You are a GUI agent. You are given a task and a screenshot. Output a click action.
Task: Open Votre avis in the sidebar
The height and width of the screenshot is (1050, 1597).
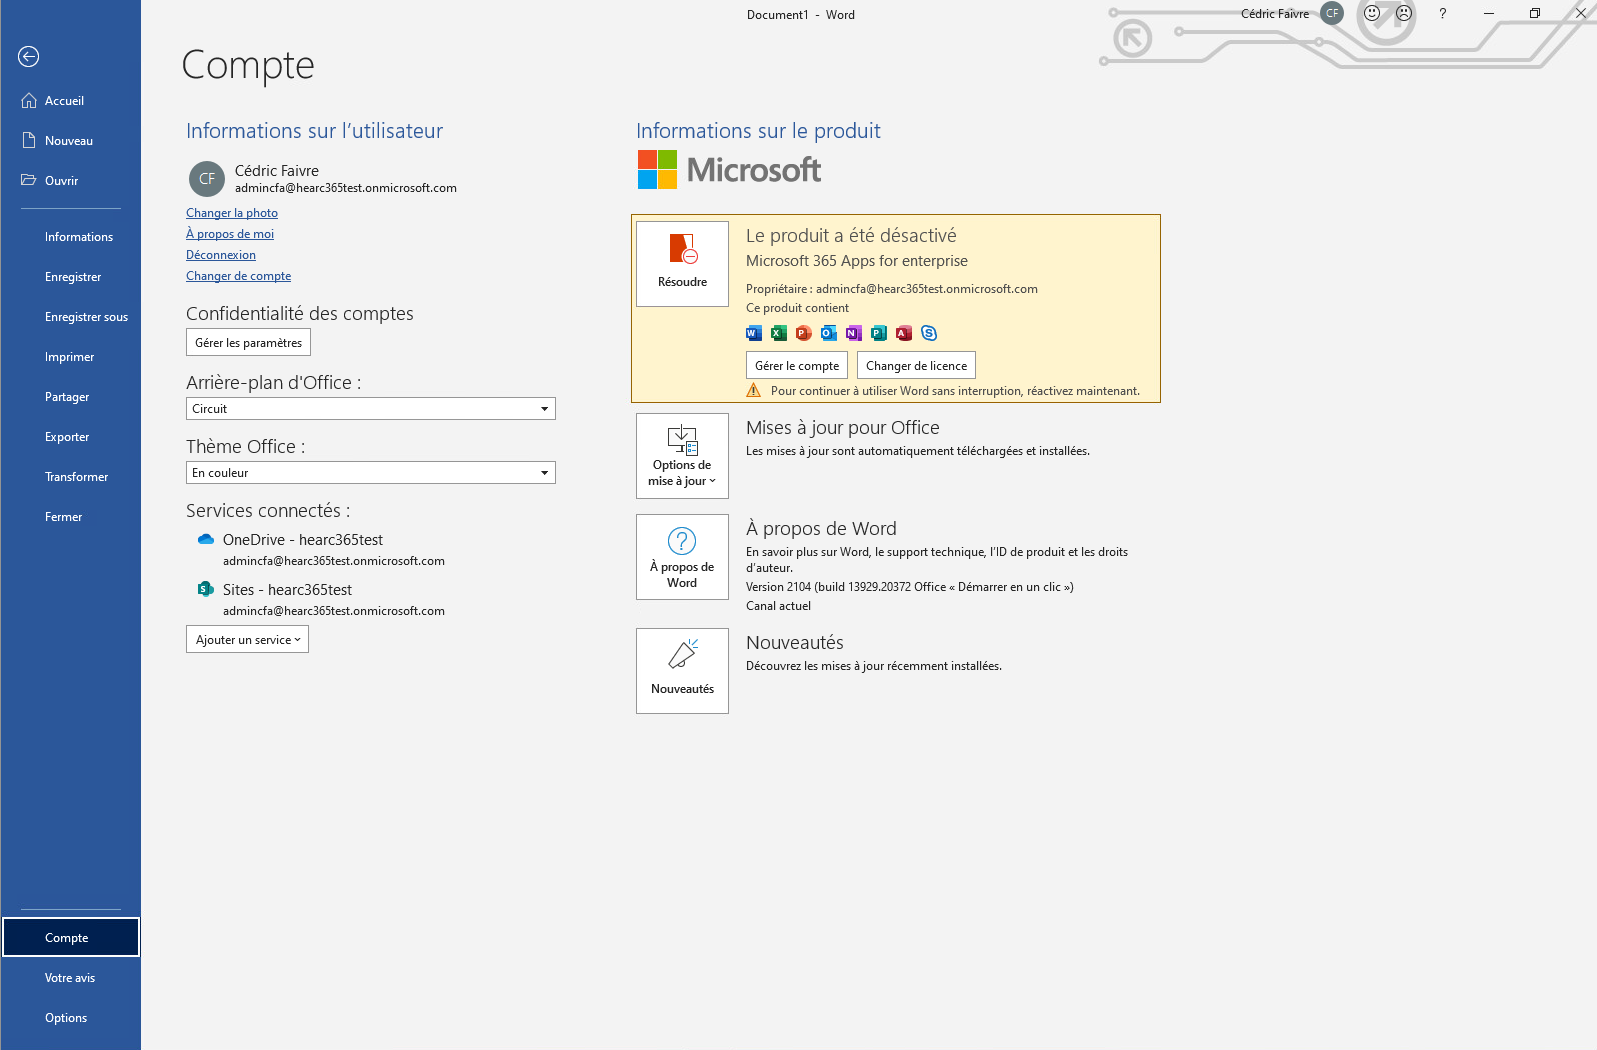click(x=70, y=978)
